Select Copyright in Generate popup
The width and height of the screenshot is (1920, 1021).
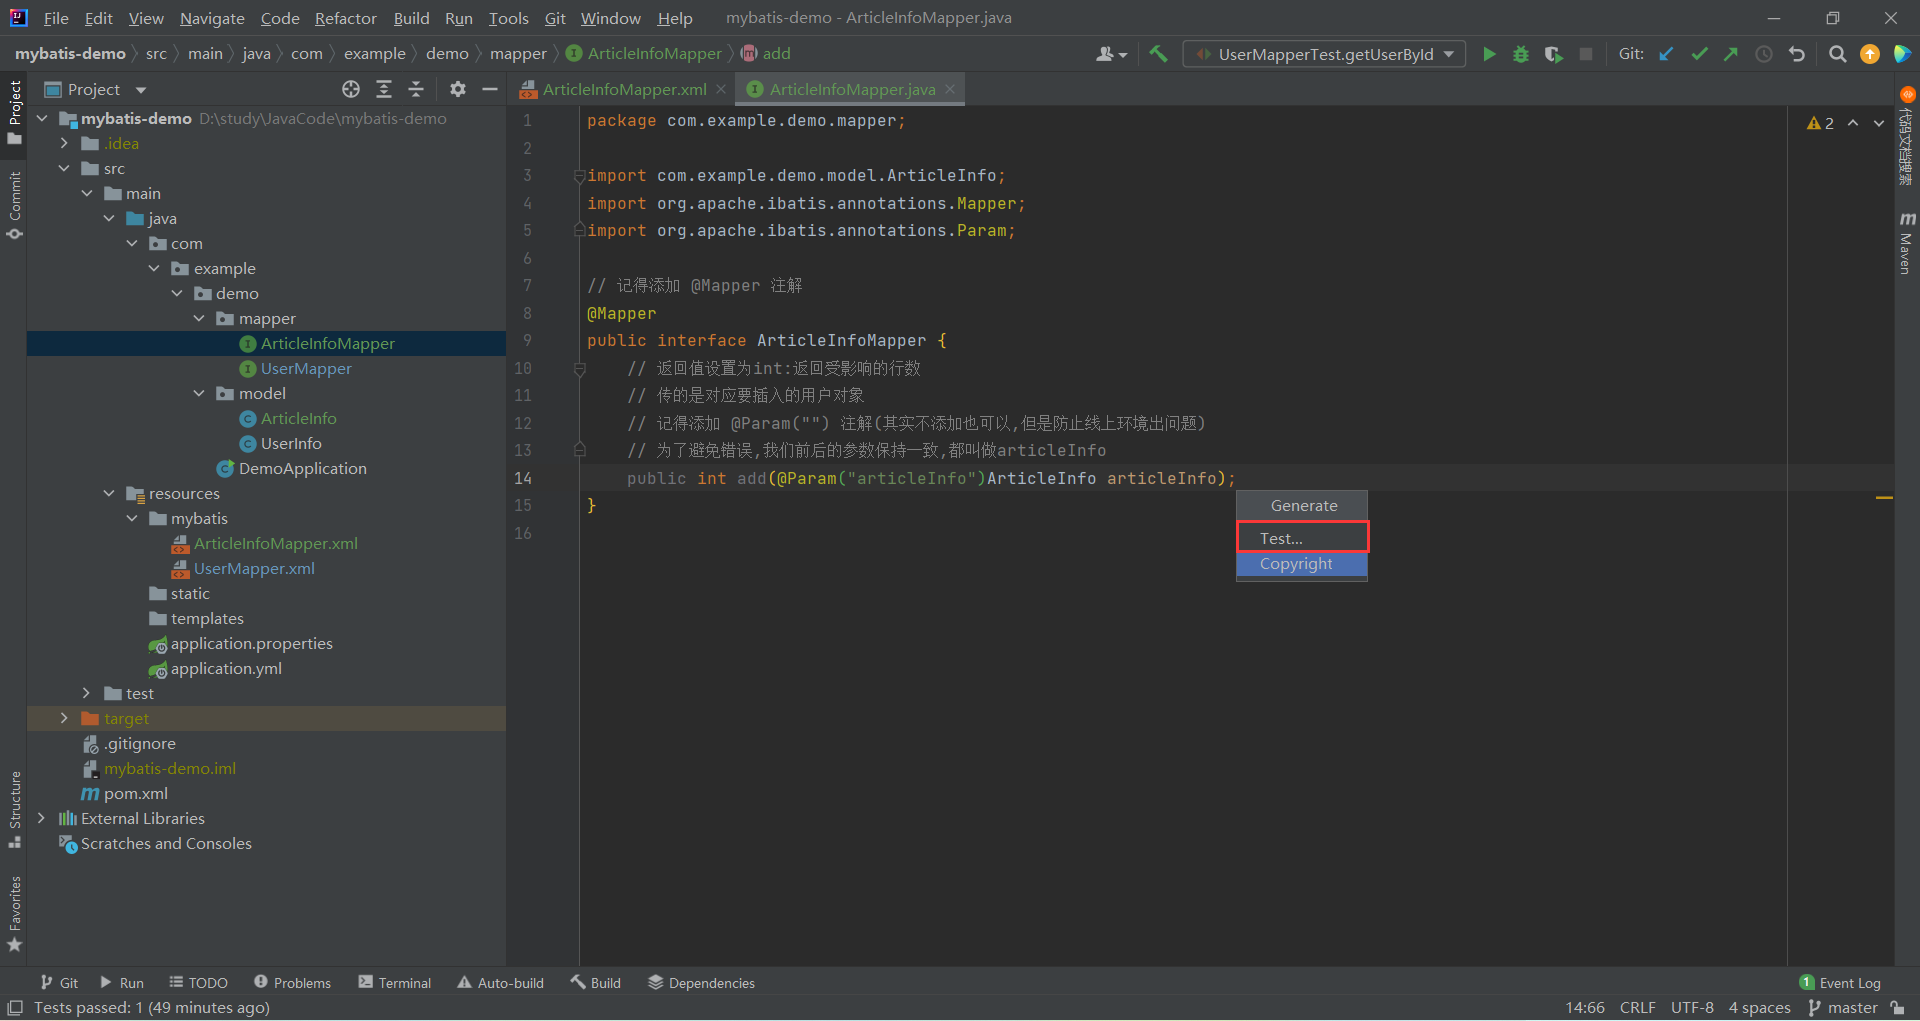click(1302, 564)
